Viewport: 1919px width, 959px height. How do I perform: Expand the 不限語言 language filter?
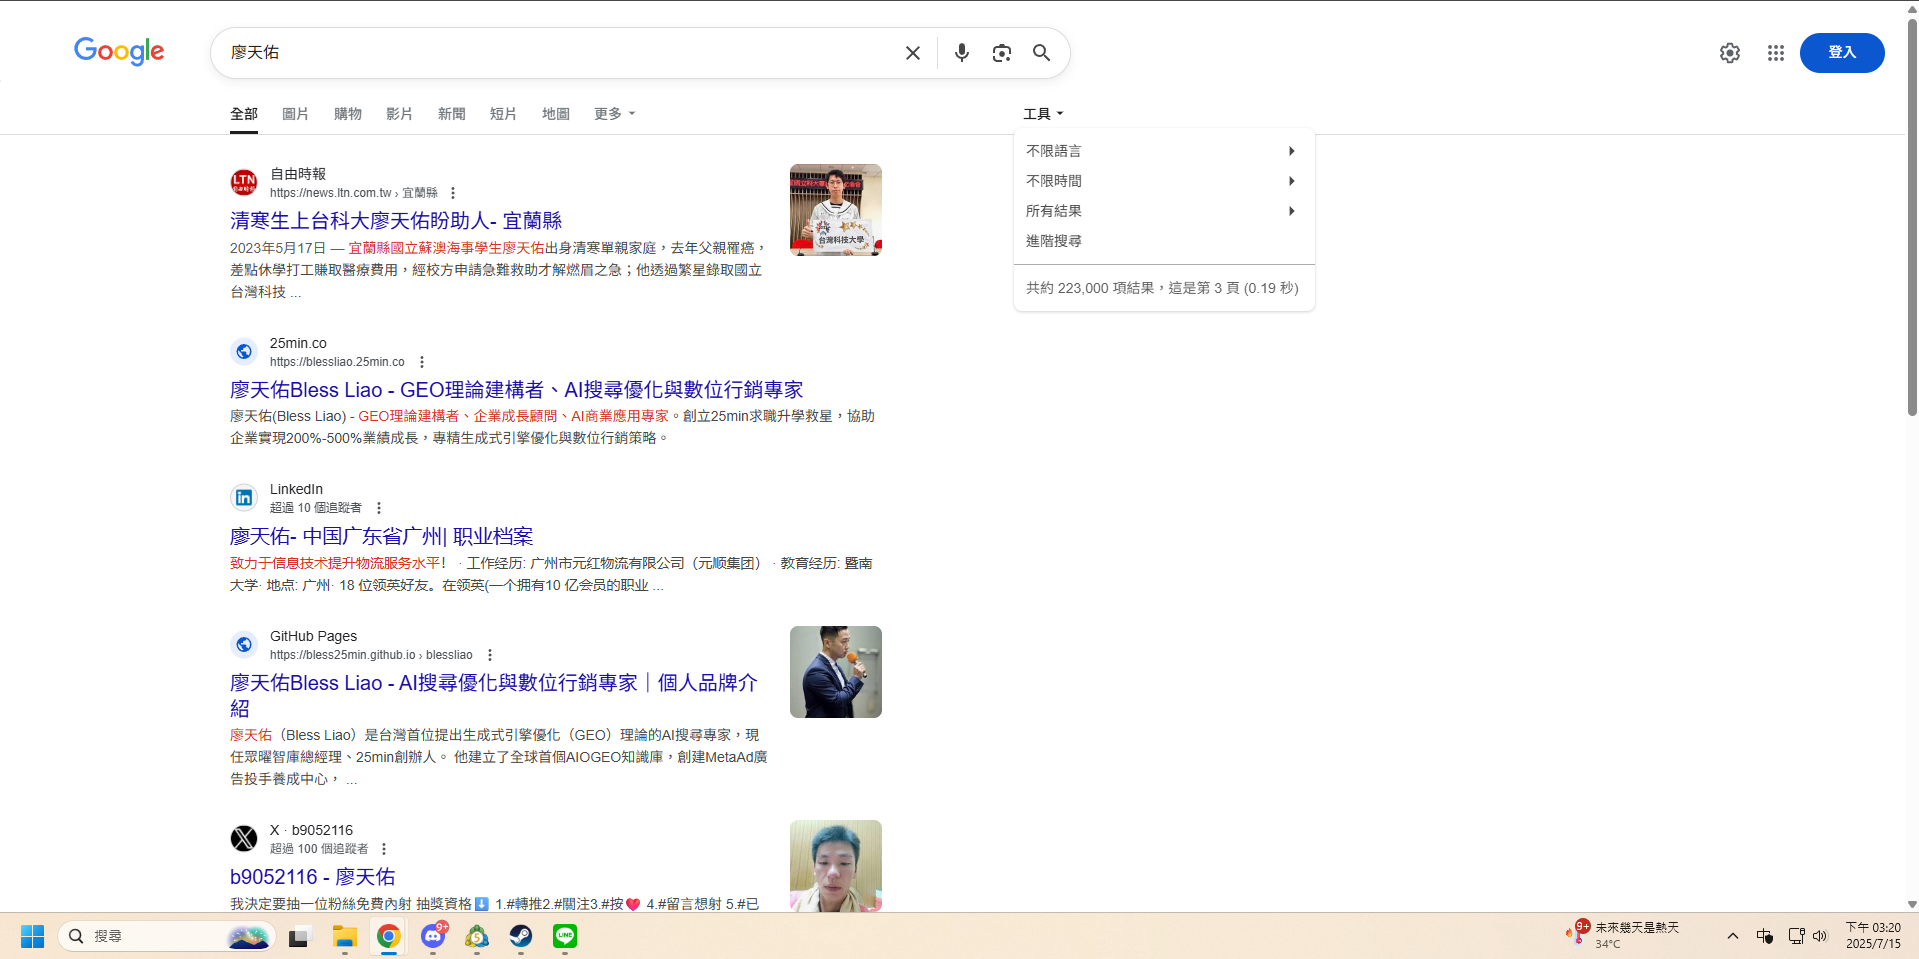1164,151
